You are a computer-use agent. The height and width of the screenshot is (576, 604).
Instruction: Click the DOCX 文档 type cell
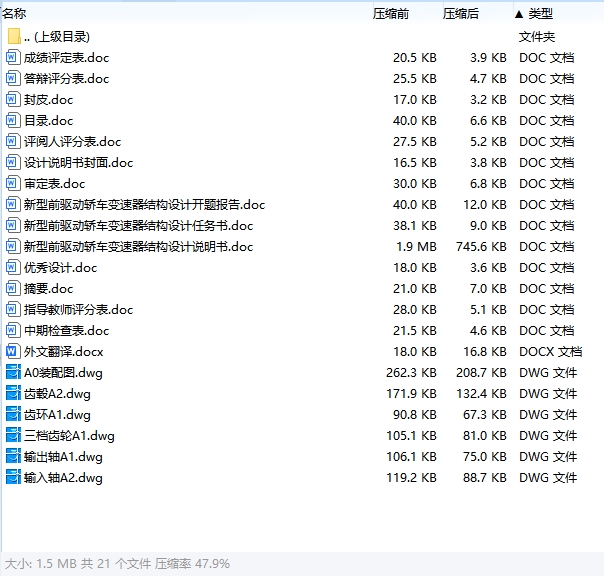(550, 352)
